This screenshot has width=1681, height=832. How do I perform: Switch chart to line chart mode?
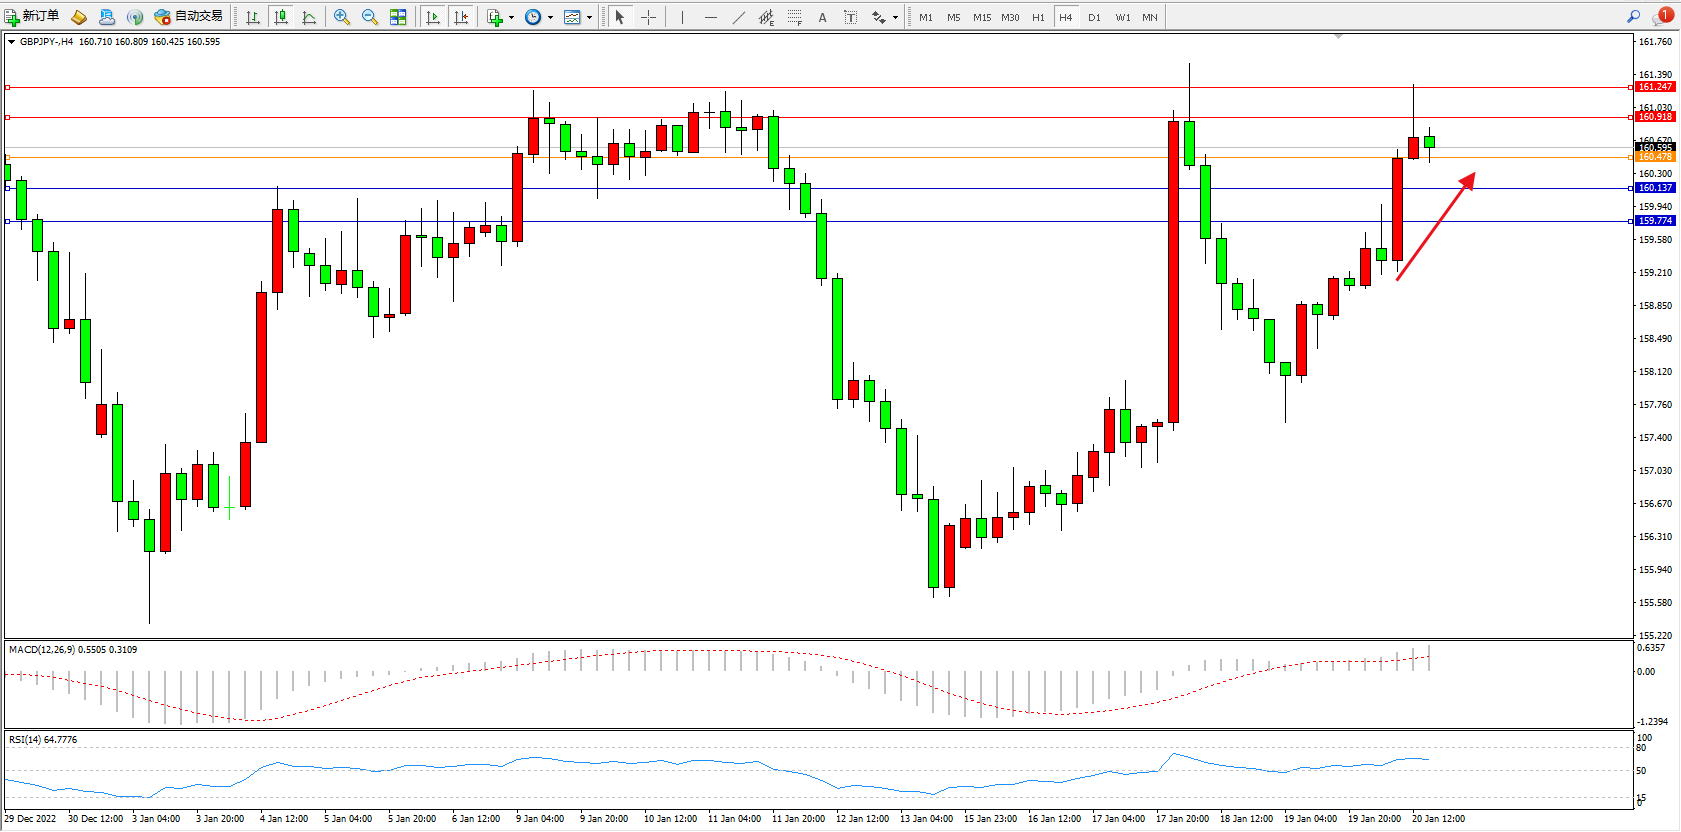coord(309,17)
